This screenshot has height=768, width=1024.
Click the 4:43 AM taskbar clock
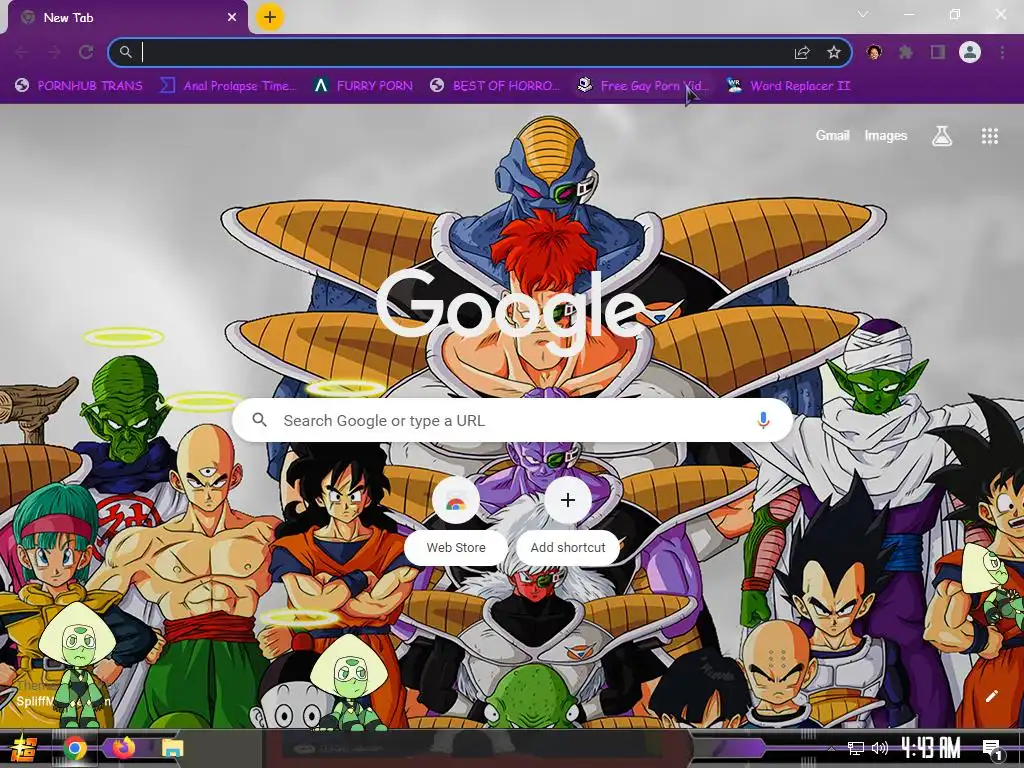(x=931, y=747)
